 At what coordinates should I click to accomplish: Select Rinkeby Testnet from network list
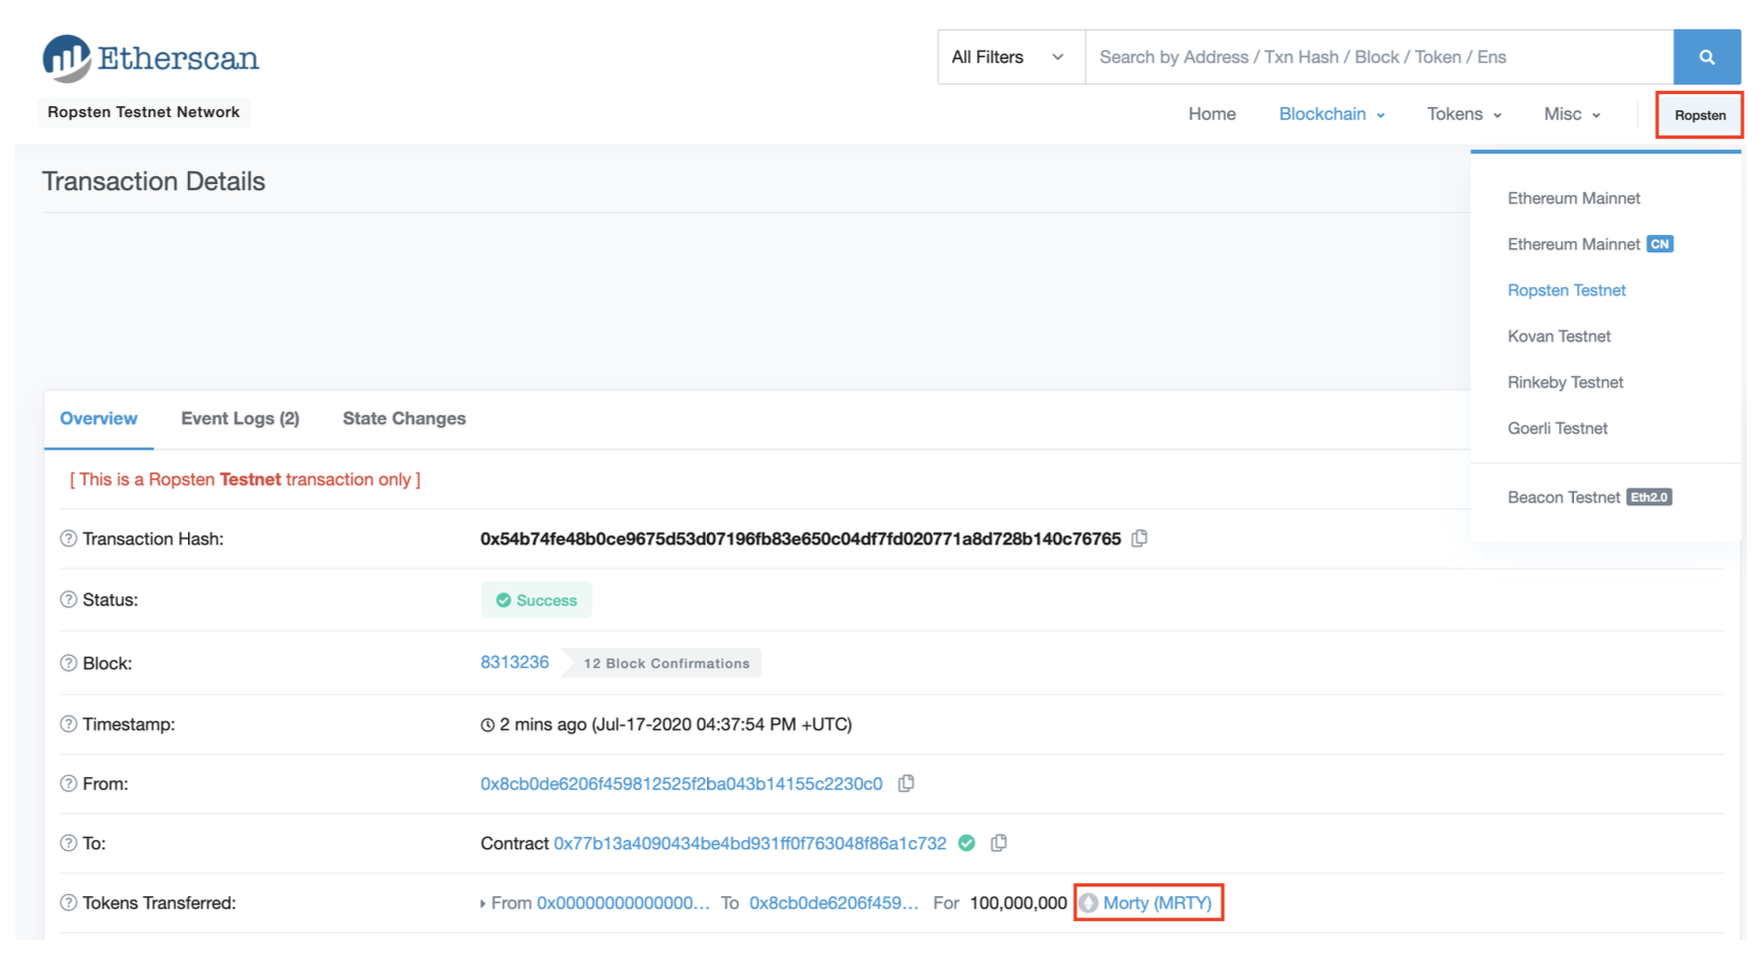click(1565, 382)
